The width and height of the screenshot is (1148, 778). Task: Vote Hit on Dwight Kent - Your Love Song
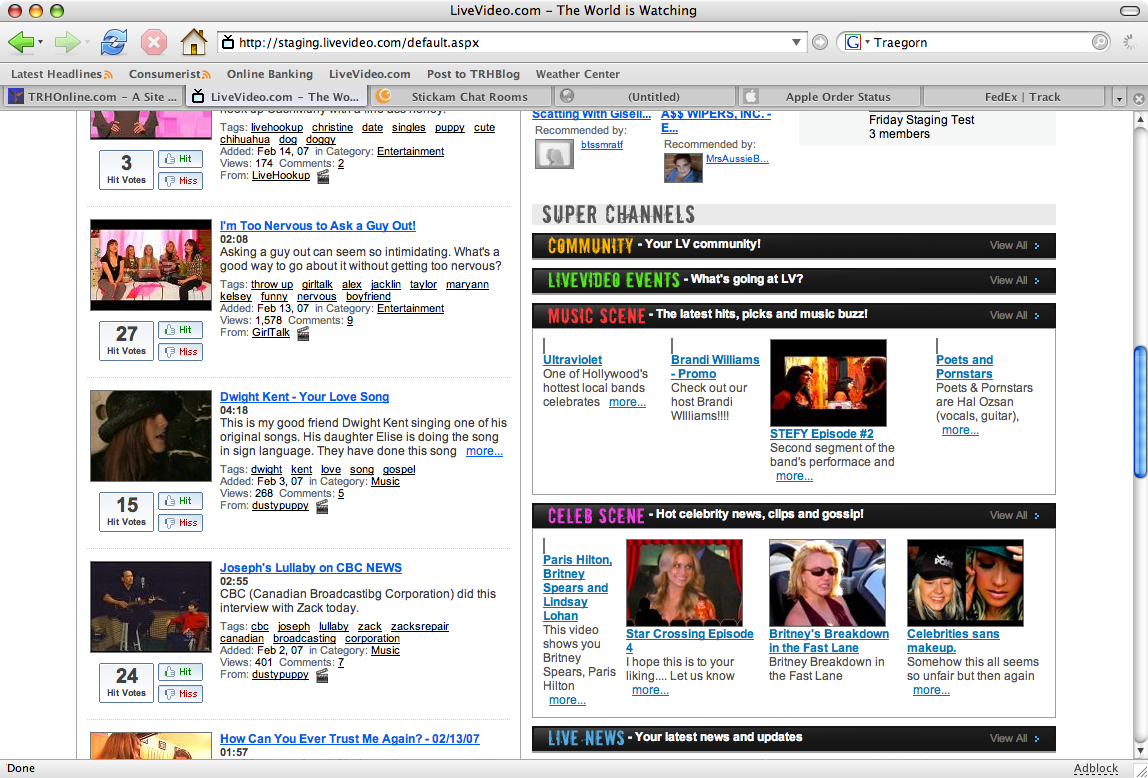point(180,501)
